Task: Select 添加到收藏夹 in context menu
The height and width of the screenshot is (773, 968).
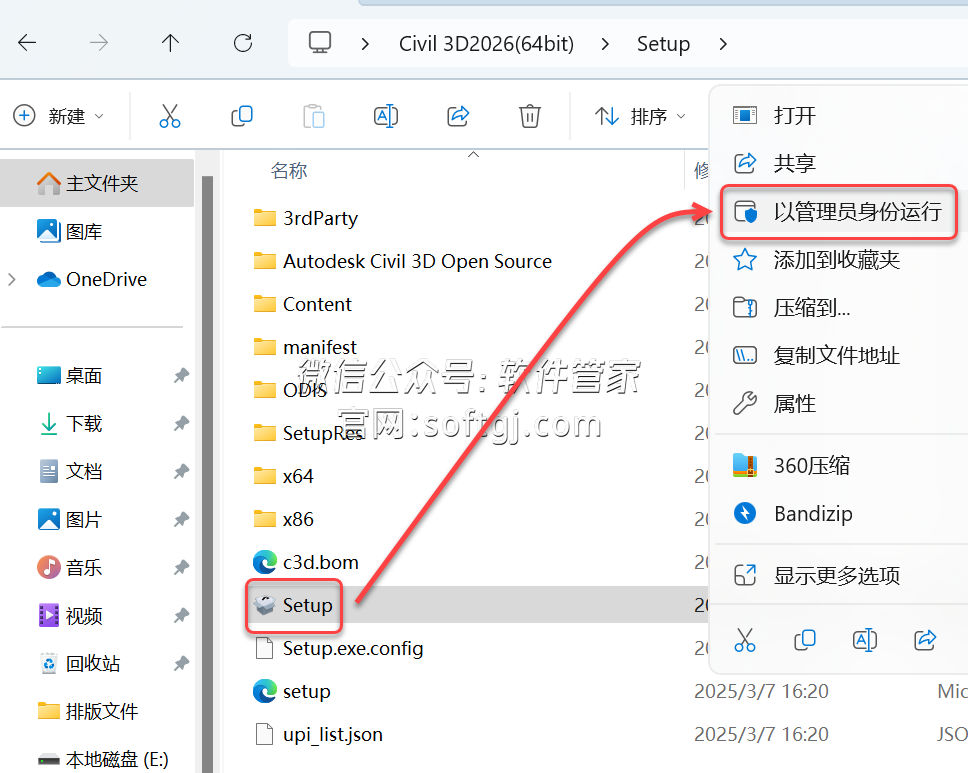Action: point(838,260)
